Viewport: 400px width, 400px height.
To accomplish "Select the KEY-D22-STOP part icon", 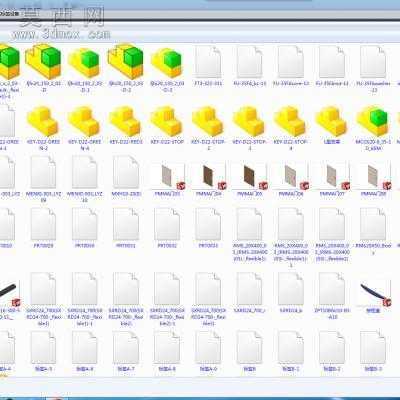I will 167,121.
